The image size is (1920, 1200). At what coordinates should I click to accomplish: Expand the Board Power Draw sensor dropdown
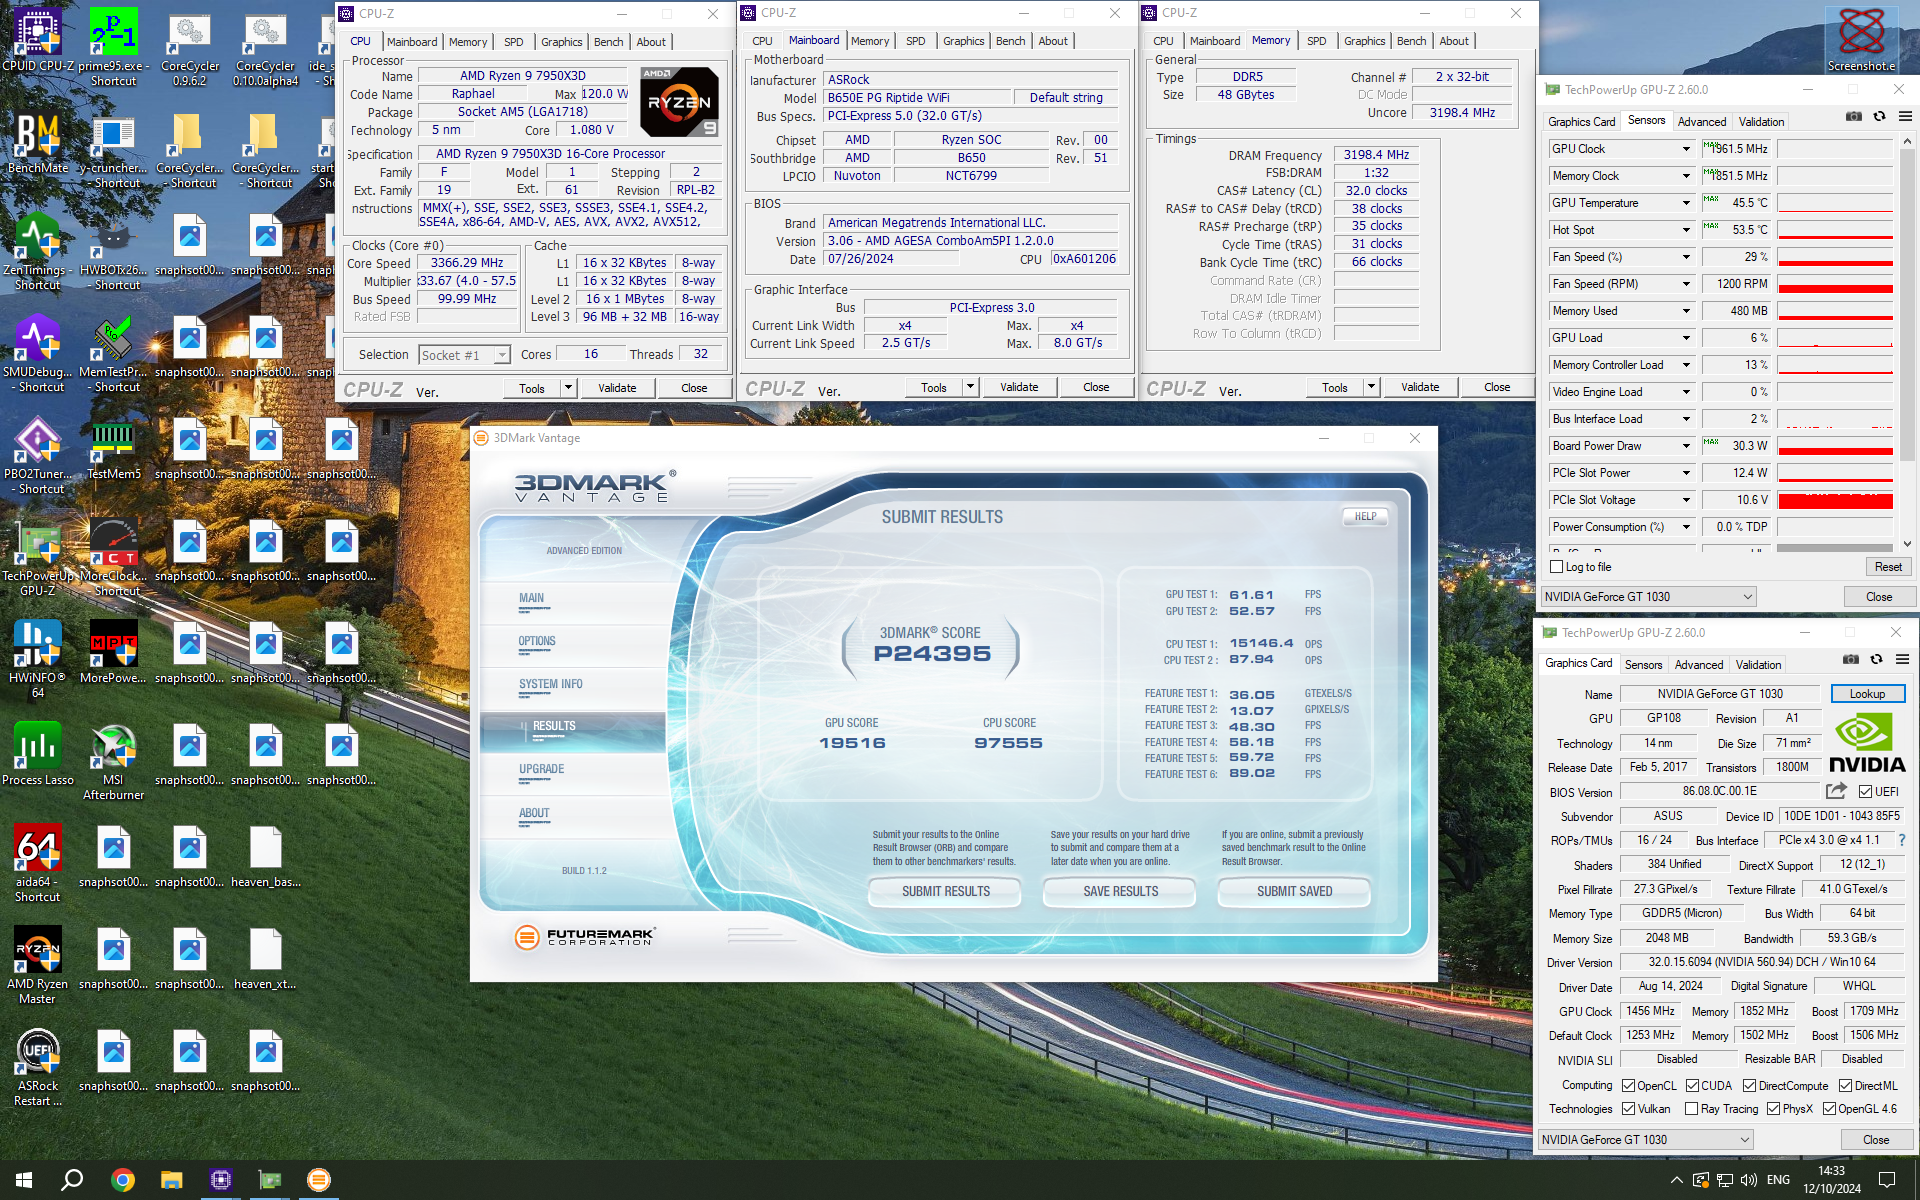[1686, 446]
